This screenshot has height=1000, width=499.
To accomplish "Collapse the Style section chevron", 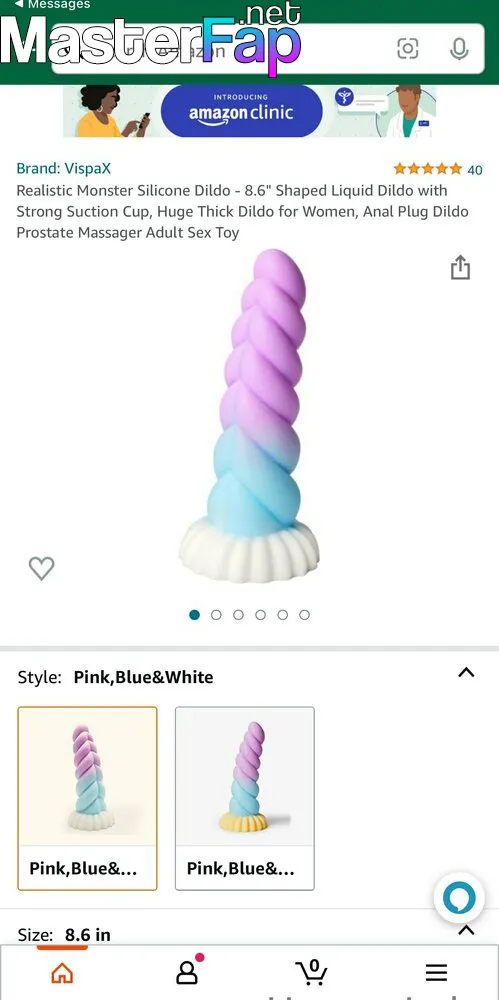I will coord(466,672).
